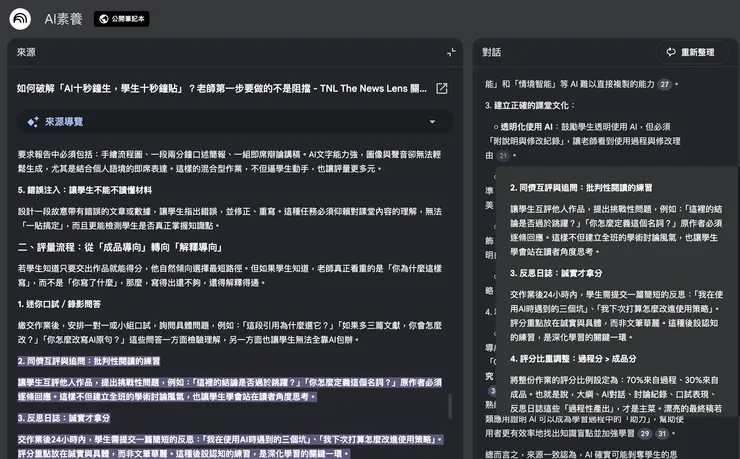Click 2. 同儕互評與追問 heading in citation popup
This screenshot has width=740, height=459.
click(581, 188)
